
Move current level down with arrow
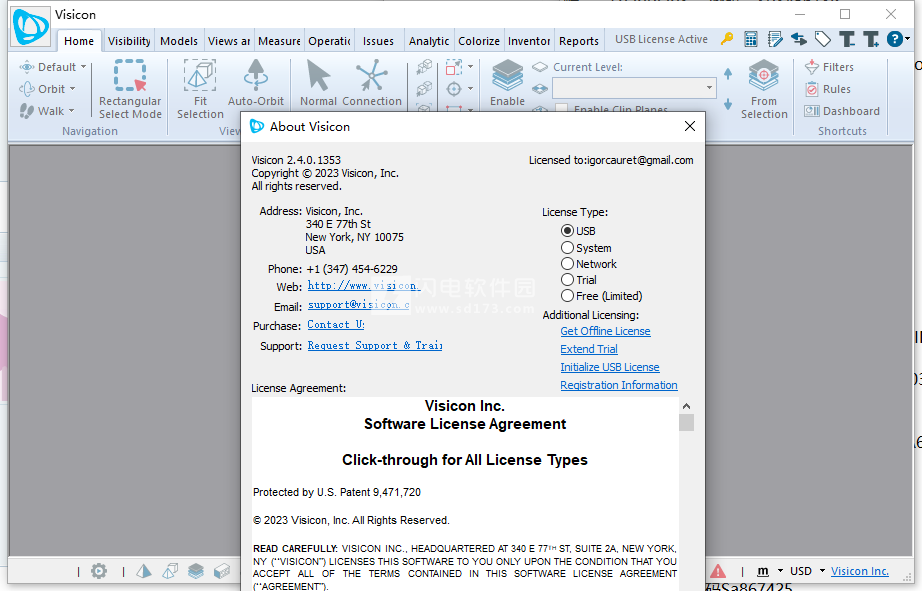click(x=728, y=104)
